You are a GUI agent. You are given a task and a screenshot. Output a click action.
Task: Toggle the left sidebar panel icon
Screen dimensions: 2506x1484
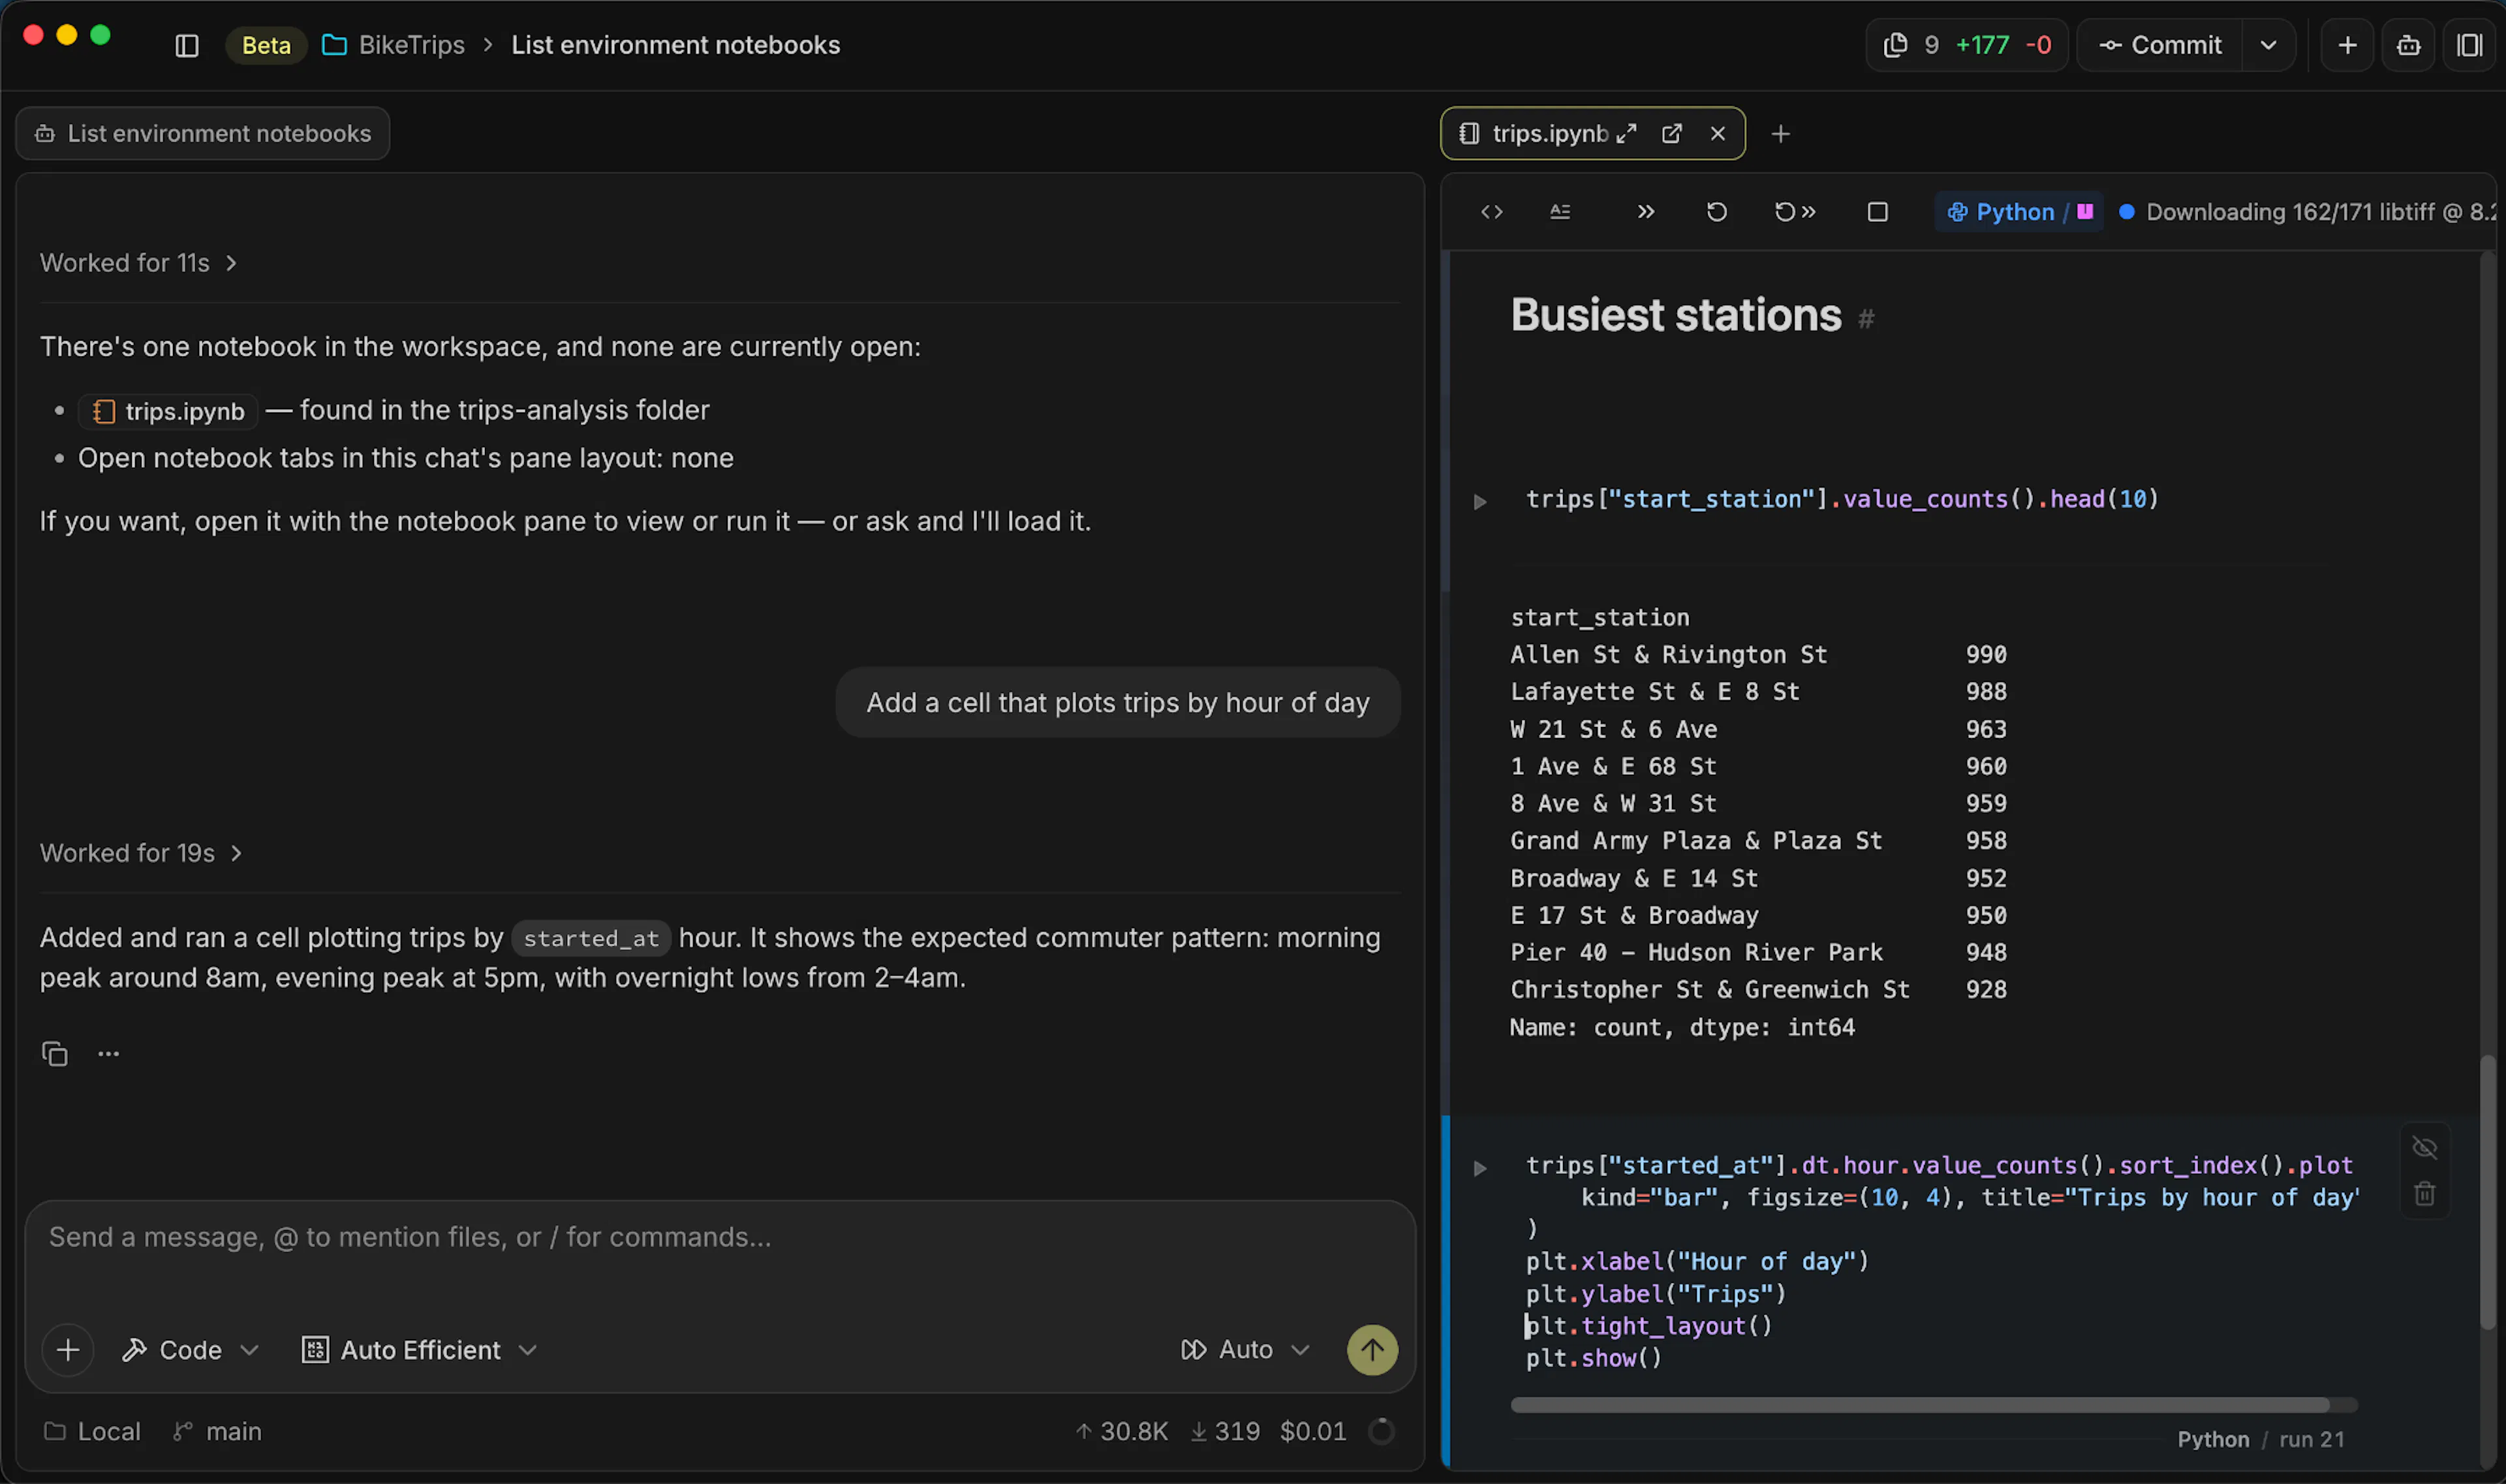(187, 45)
